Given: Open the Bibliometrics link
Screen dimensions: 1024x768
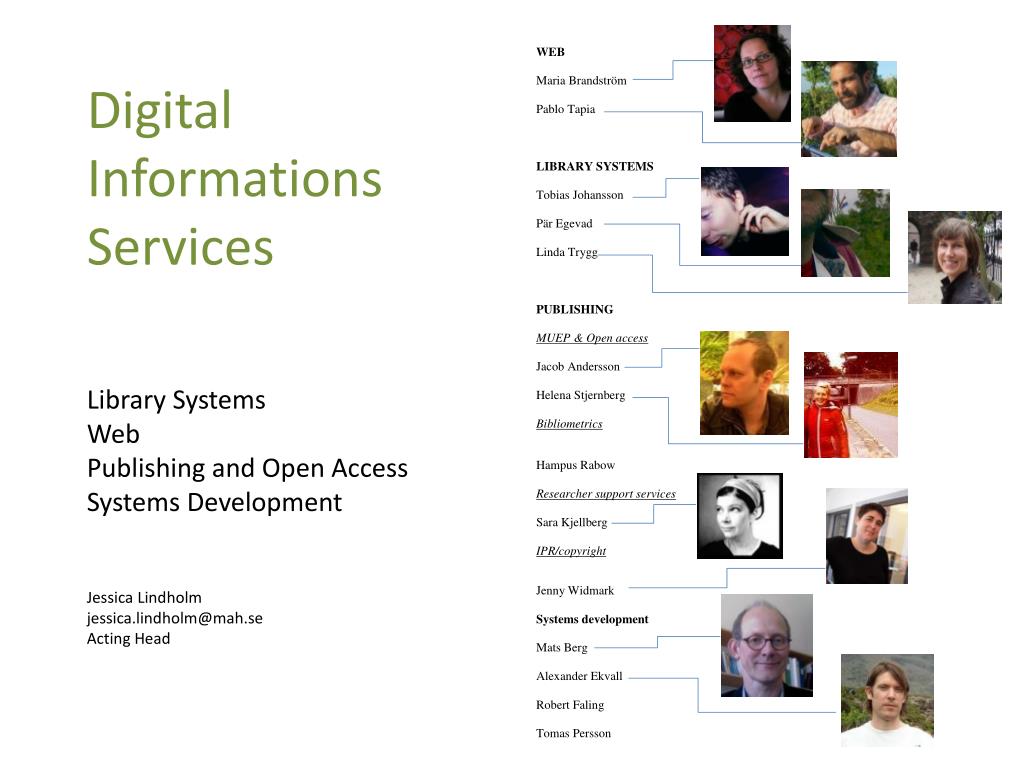Looking at the screenshot, I should coord(569,424).
